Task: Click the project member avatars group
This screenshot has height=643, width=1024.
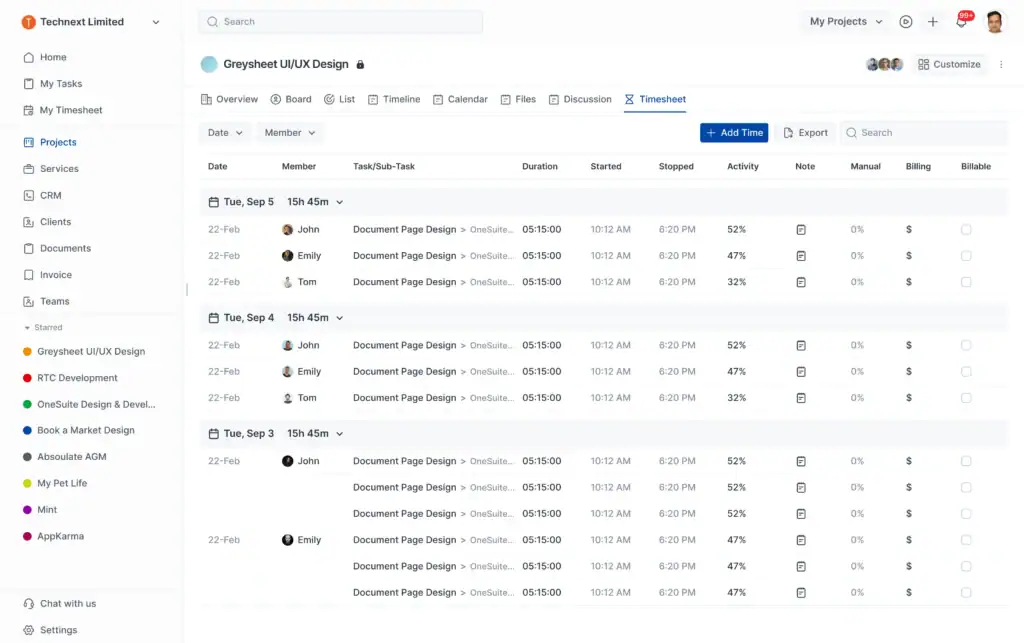Action: click(884, 64)
